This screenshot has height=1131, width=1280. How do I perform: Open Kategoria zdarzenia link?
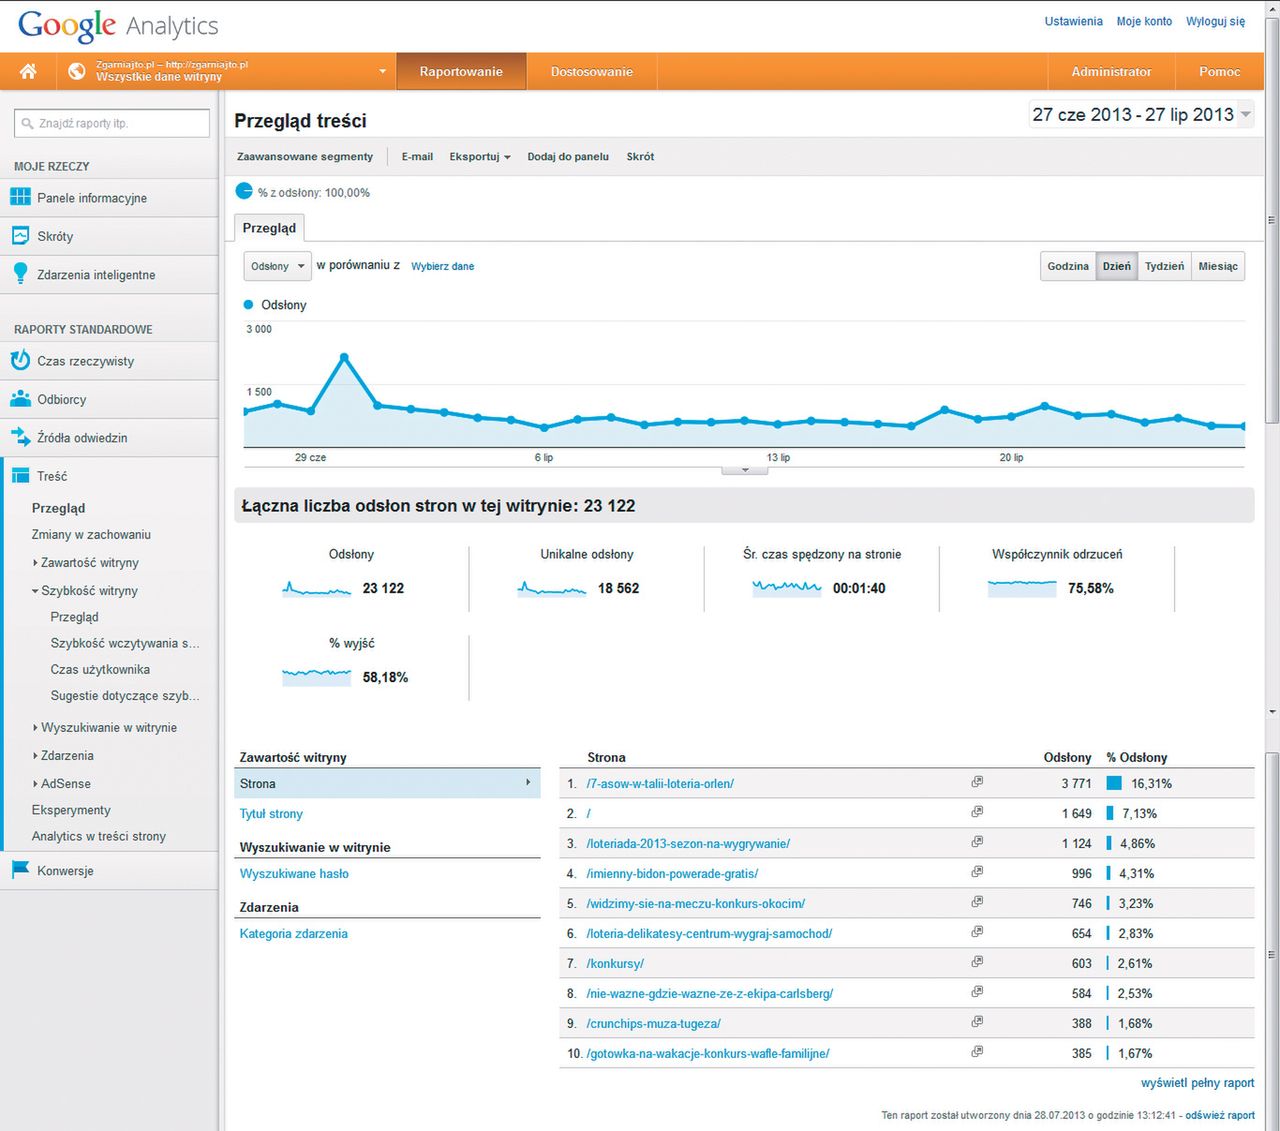click(x=294, y=934)
